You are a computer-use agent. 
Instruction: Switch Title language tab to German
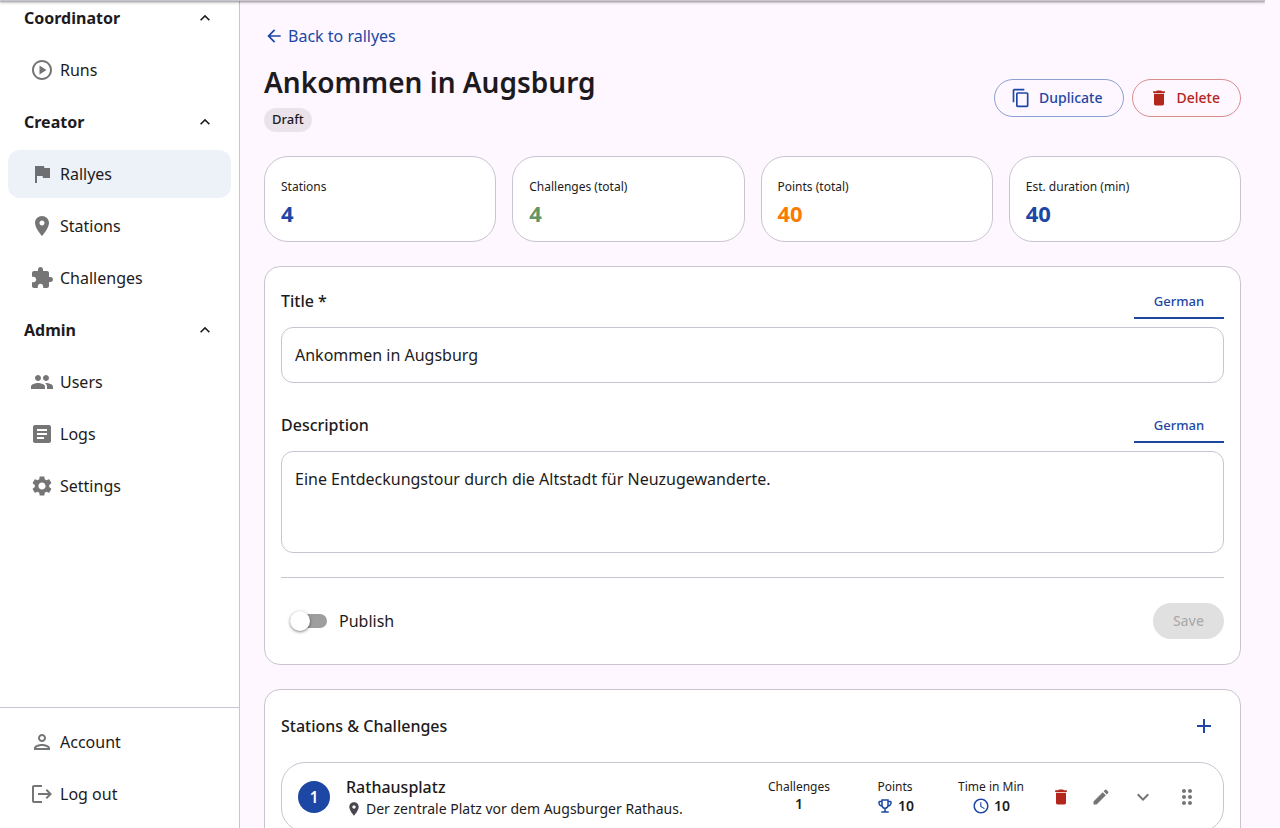tap(1178, 301)
